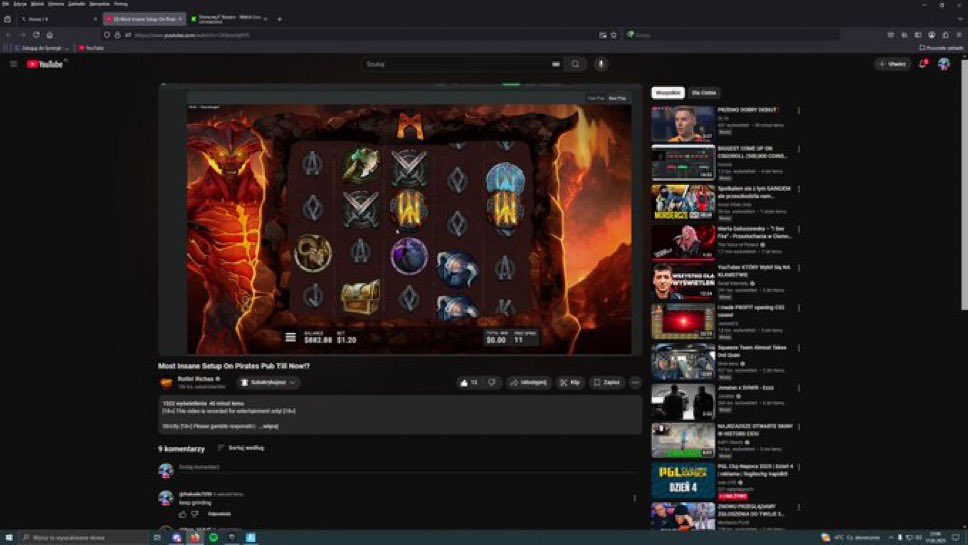The height and width of the screenshot is (545, 968).
Task: Reload the page in the browser toolbar
Action: tap(36, 35)
